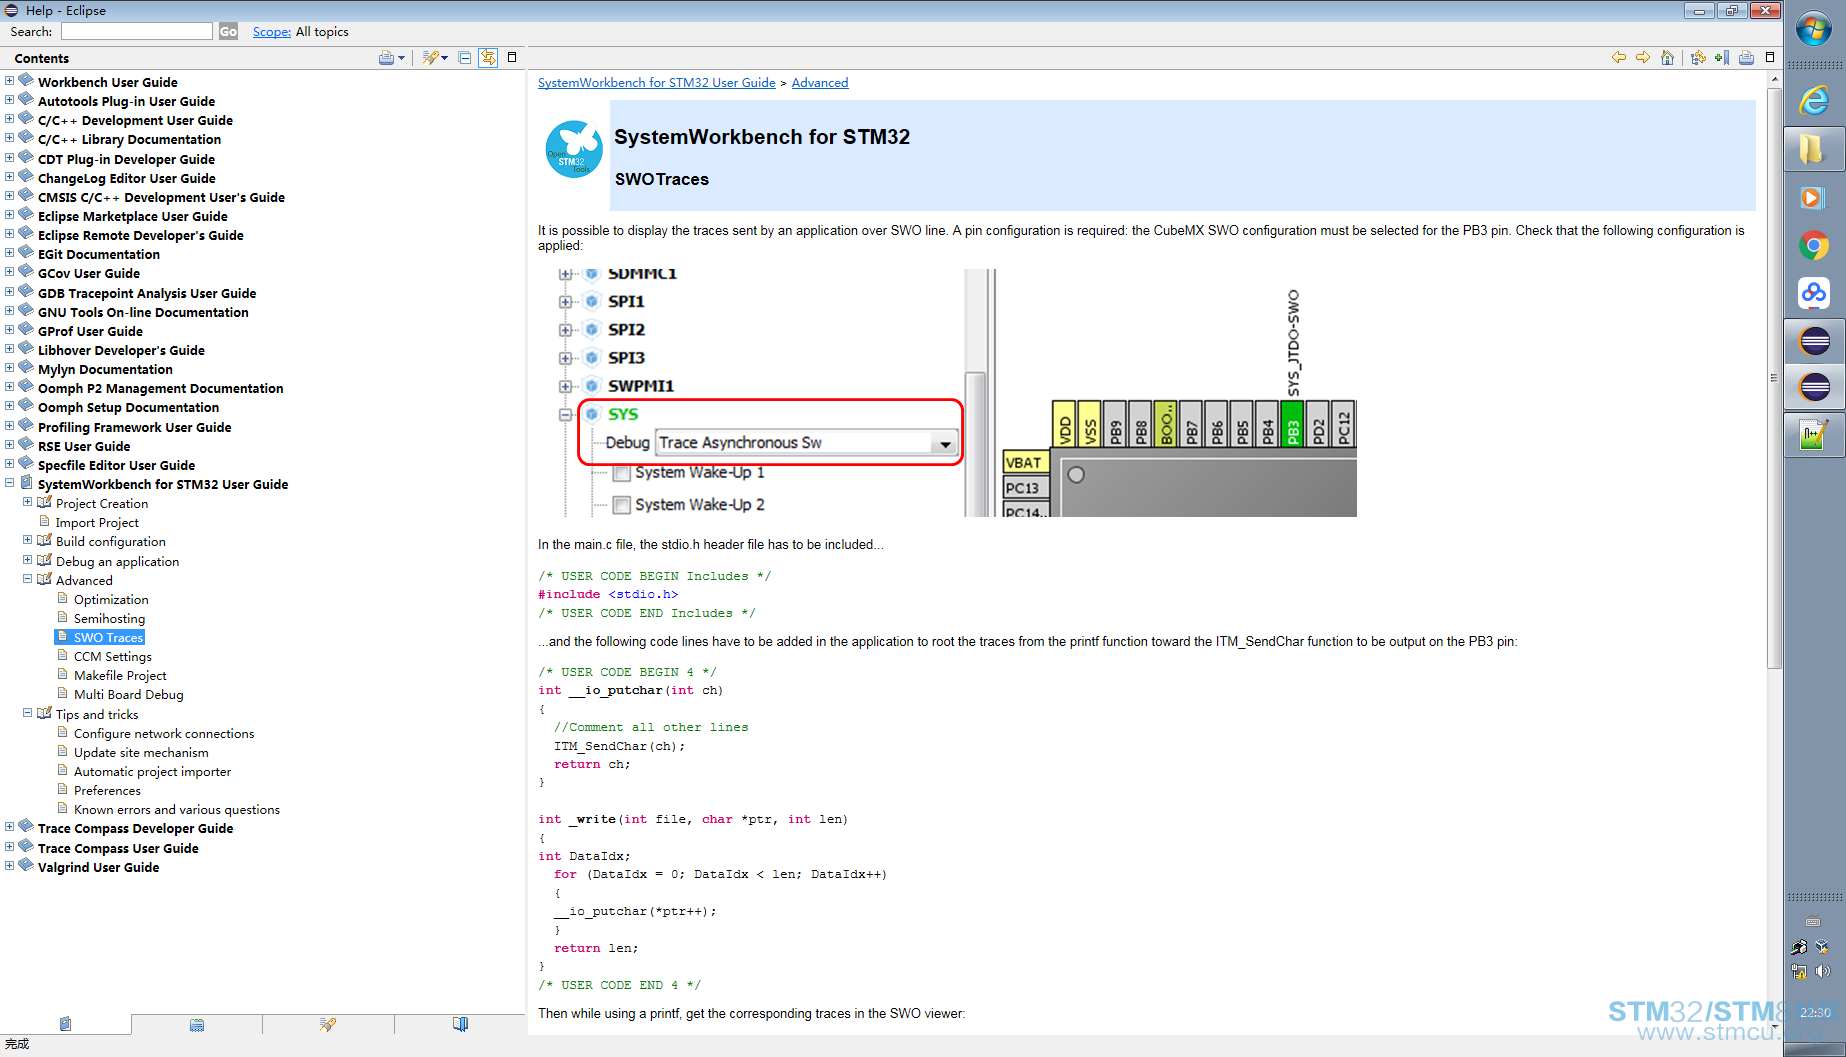Click the taskbar clock showing 22:30
This screenshot has height=1057, width=1846.
point(1815,1012)
